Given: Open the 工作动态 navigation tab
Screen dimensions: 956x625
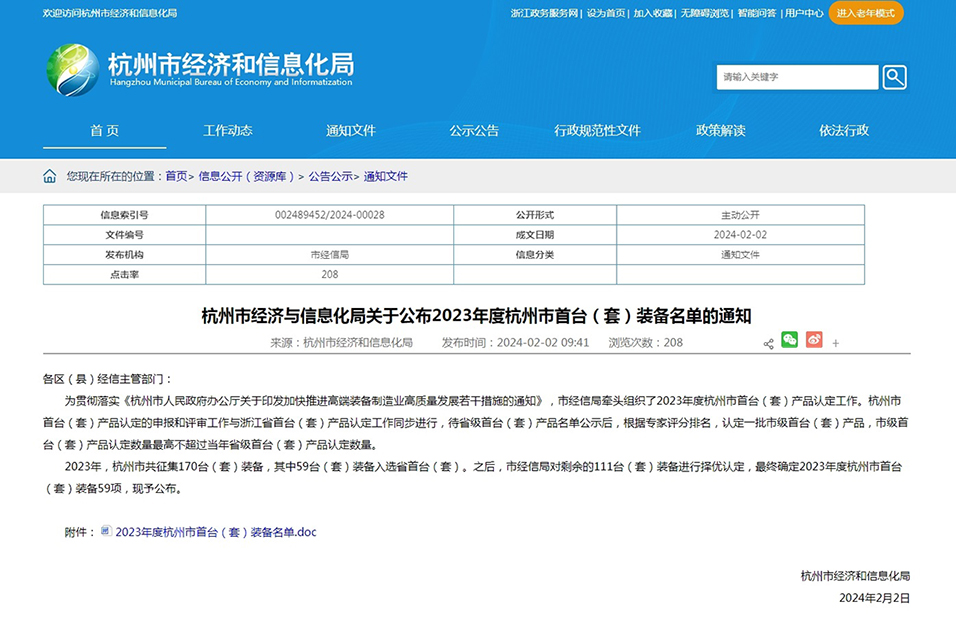Looking at the screenshot, I should pos(228,131).
